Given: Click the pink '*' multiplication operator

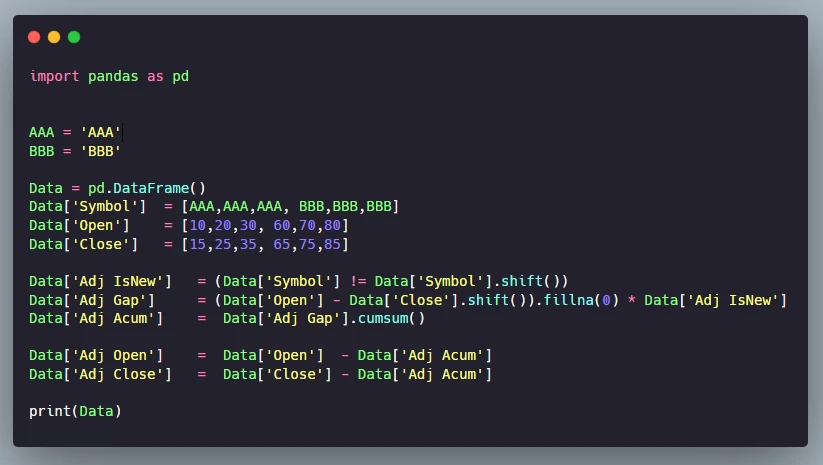Looking at the screenshot, I should point(631,301).
